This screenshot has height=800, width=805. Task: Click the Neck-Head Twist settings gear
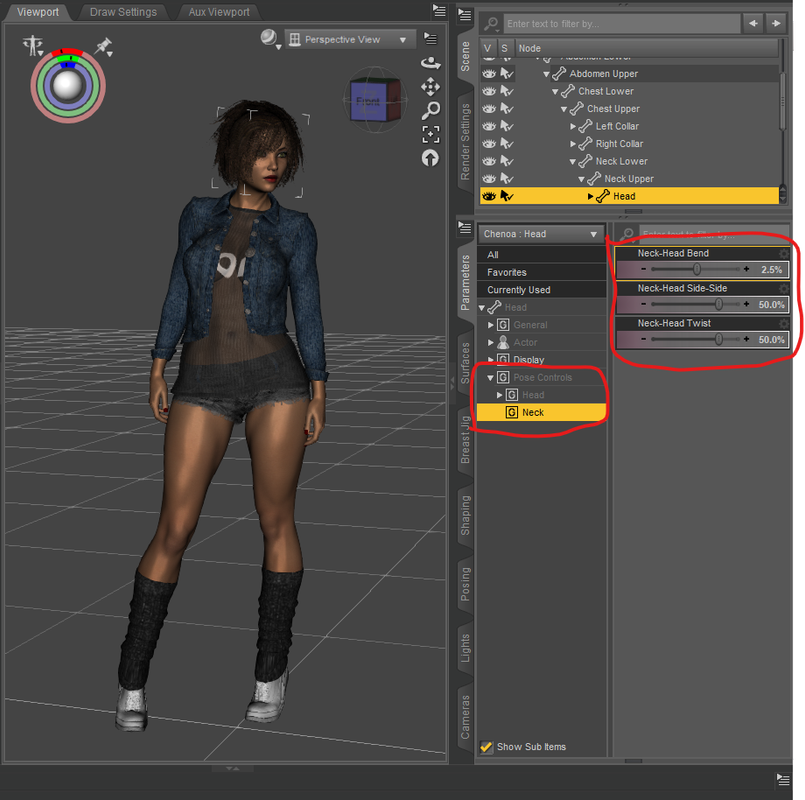783,323
